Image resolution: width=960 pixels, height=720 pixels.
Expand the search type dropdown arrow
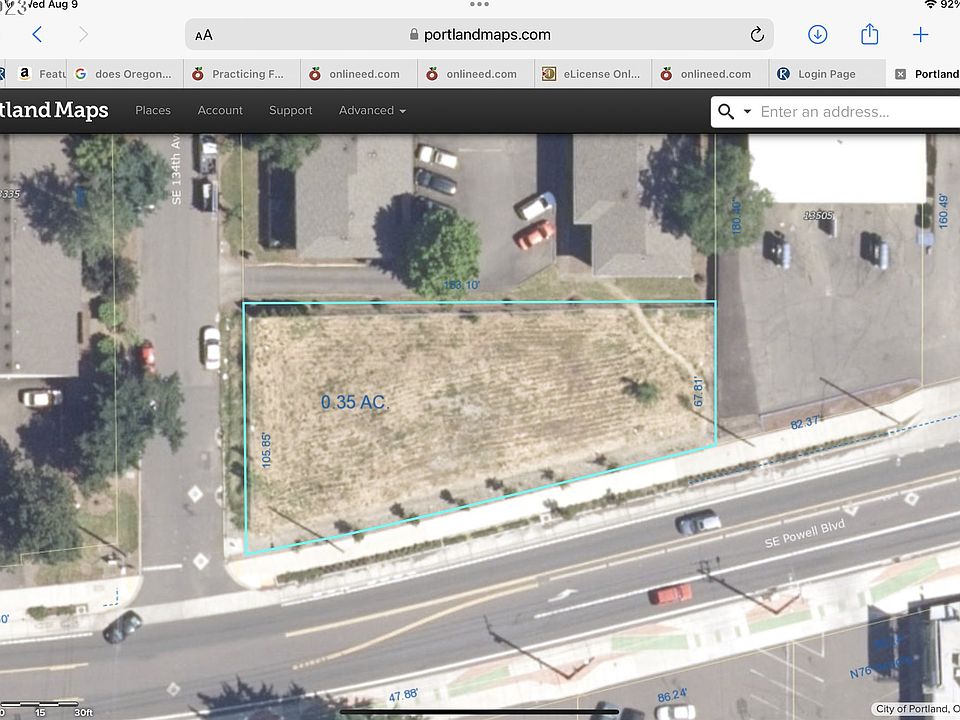(747, 111)
